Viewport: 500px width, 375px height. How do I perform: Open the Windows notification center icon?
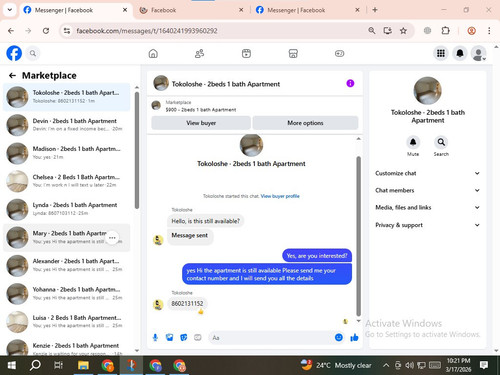click(484, 365)
